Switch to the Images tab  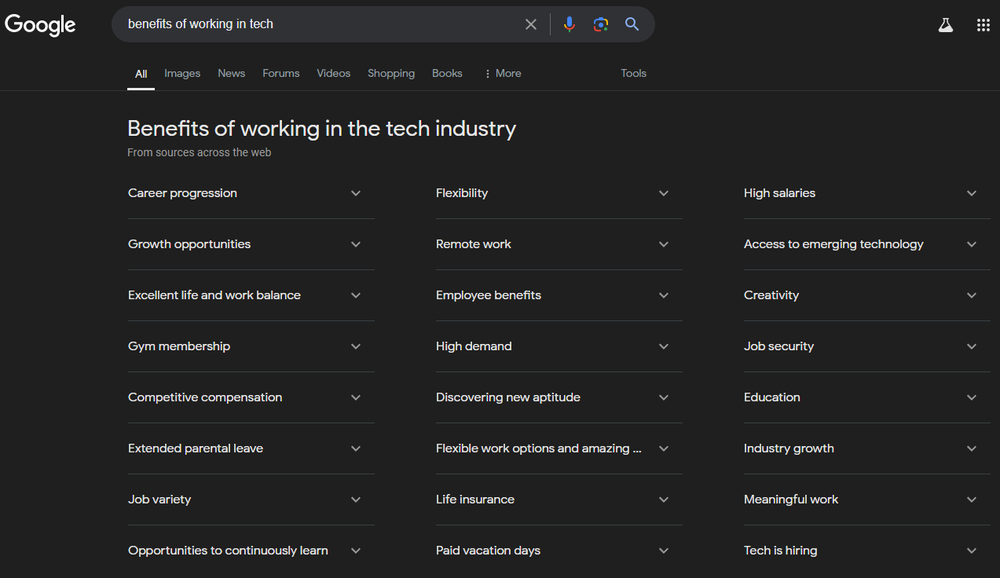(x=182, y=73)
